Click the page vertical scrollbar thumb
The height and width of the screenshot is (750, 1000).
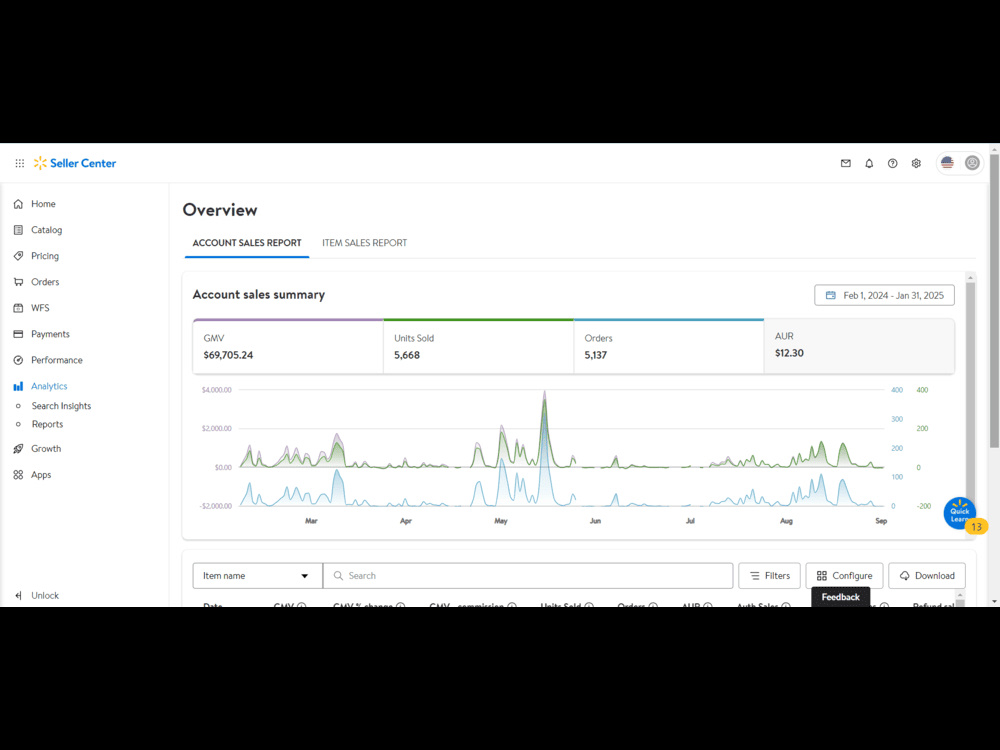(994, 300)
